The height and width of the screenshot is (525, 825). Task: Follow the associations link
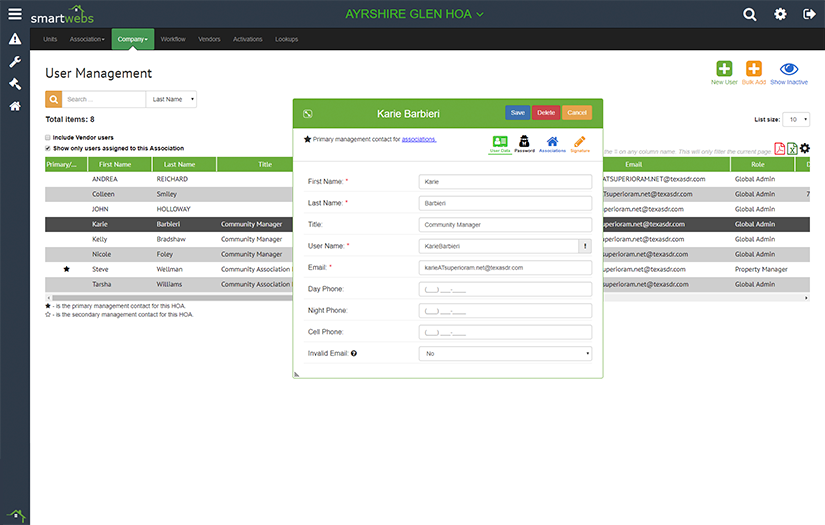tap(419, 139)
